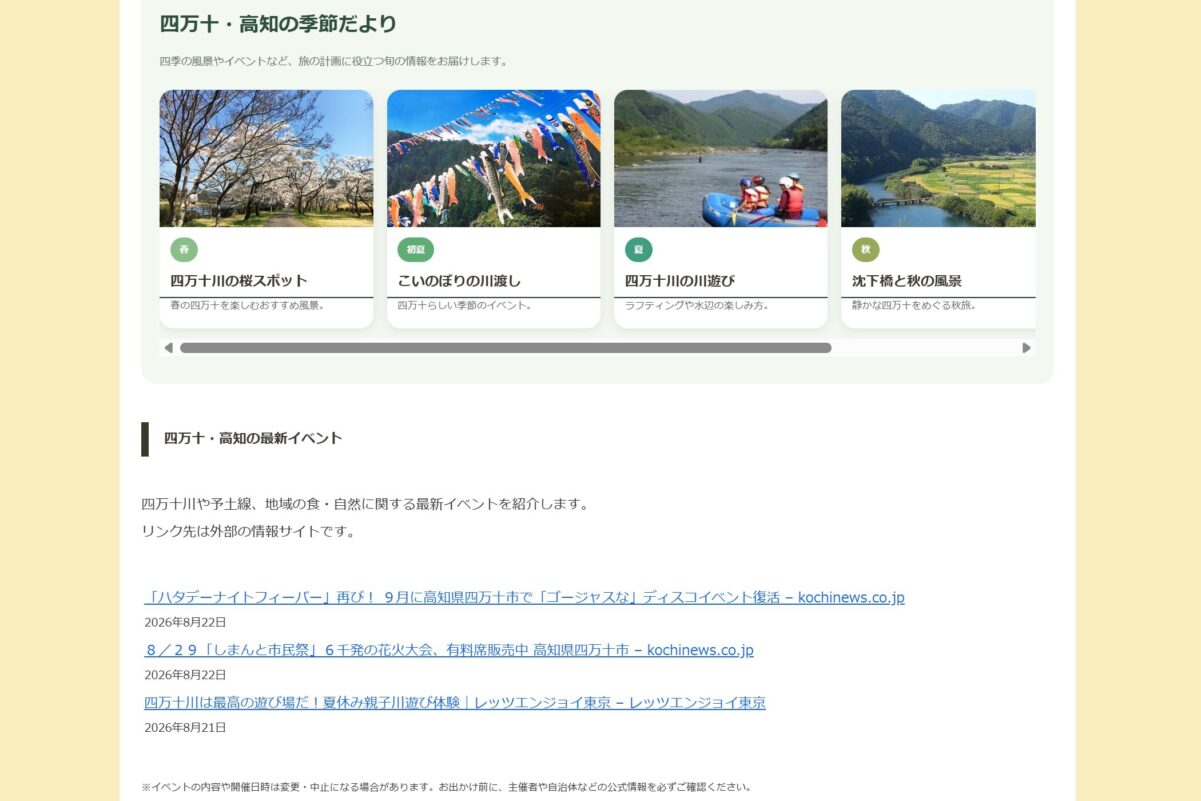Open the 沈下橋と秋の風景 river valley photo

(x=938, y=158)
